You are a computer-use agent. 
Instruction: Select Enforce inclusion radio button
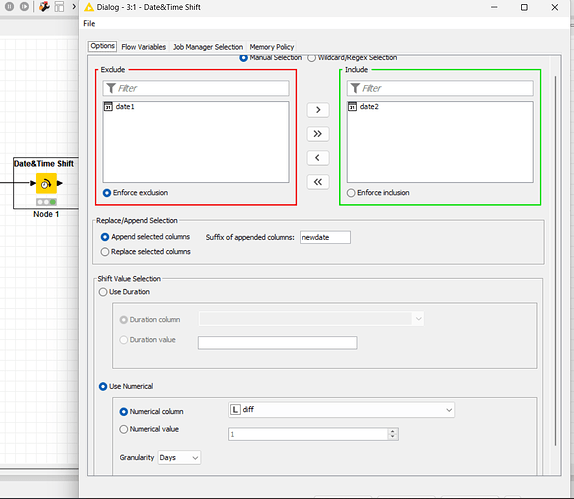pyautogui.click(x=378, y=193)
